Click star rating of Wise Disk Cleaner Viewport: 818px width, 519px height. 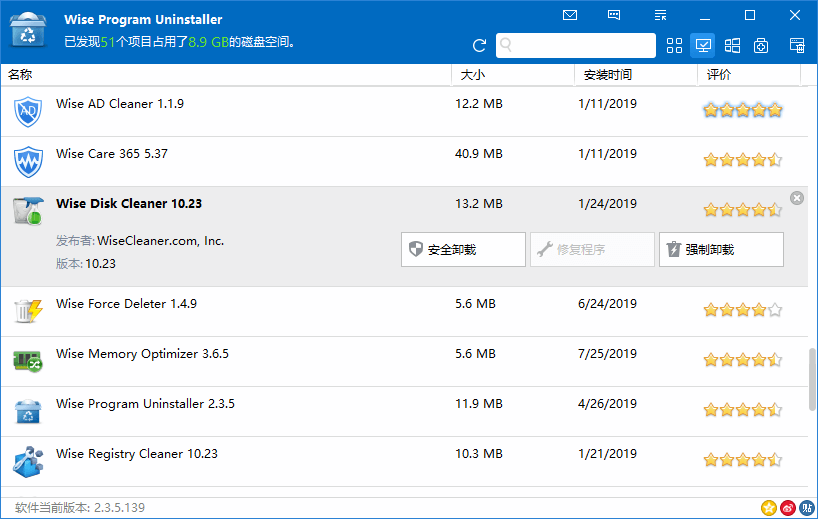pos(743,210)
